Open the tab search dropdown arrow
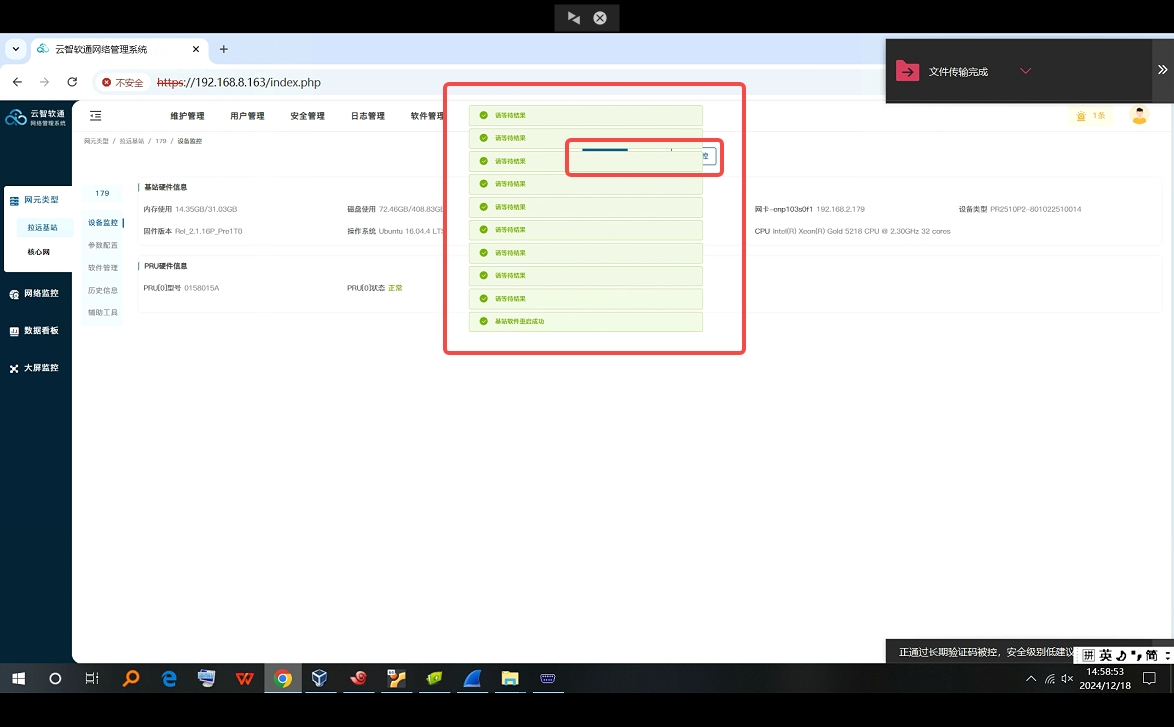 pos(16,49)
